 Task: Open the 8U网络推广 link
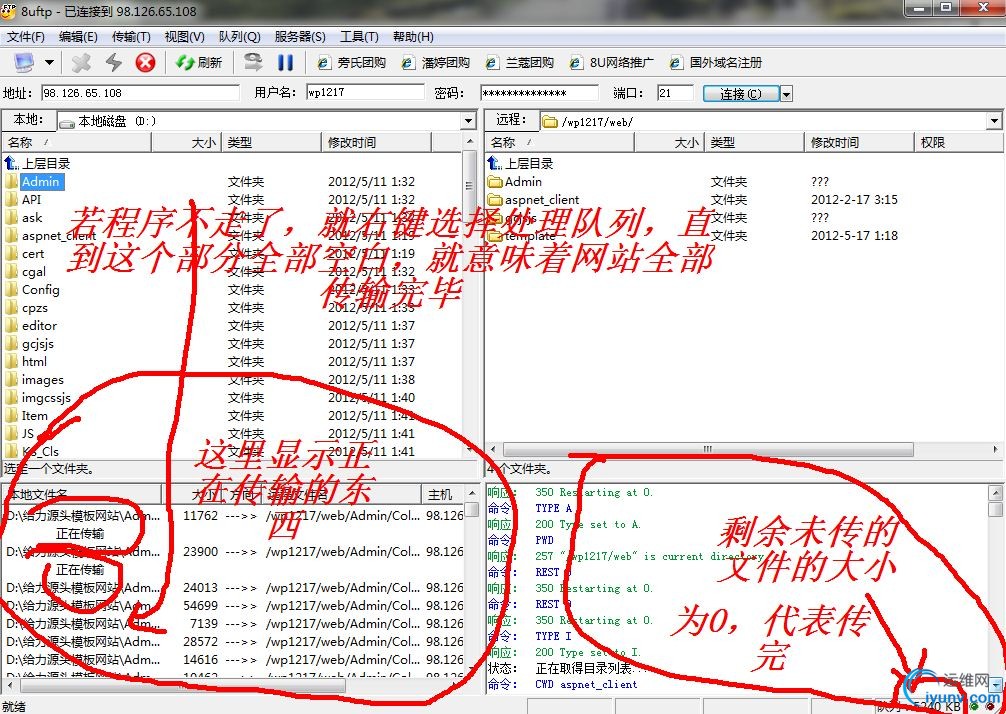click(x=612, y=63)
